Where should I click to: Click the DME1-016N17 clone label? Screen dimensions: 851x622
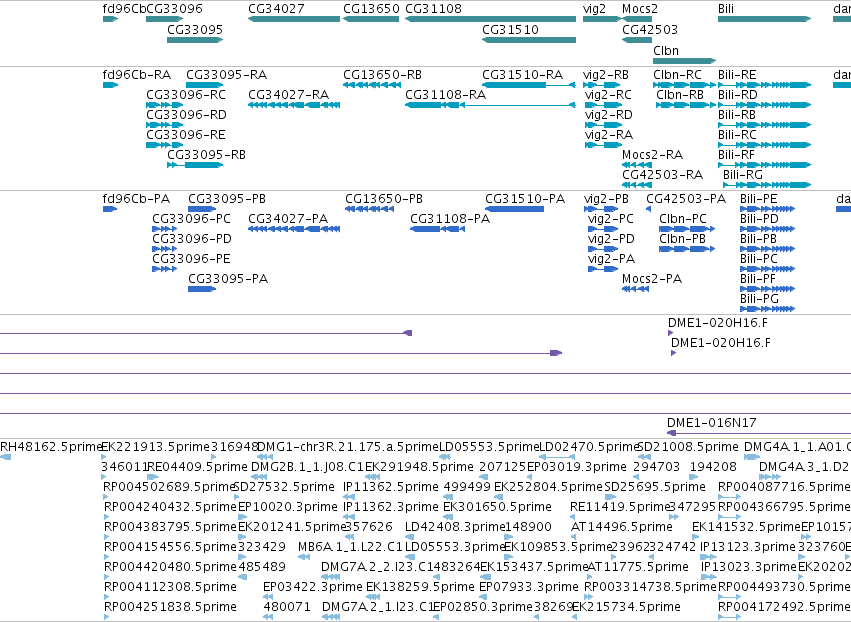tap(712, 423)
